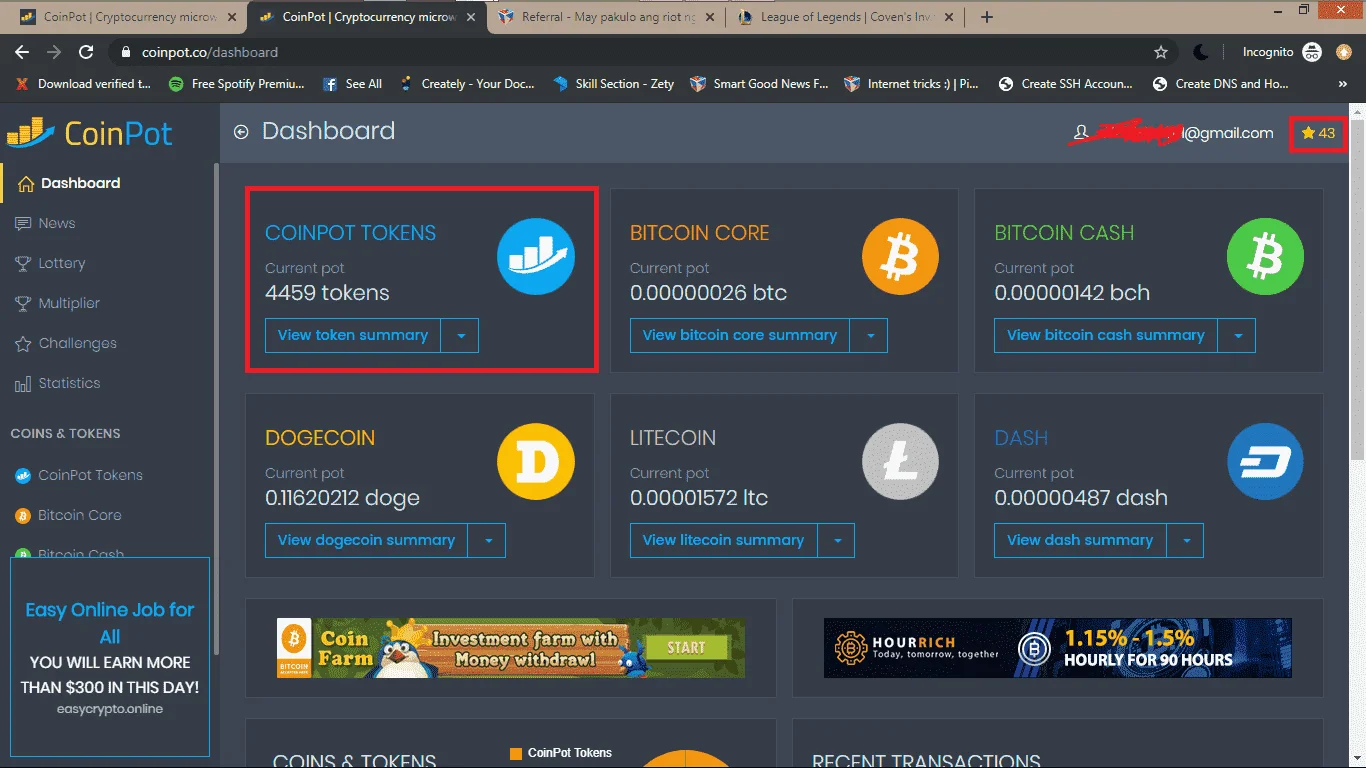Expand dropdown beside View bitcoin cash summary
The width and height of the screenshot is (1366, 768).
tap(1237, 335)
